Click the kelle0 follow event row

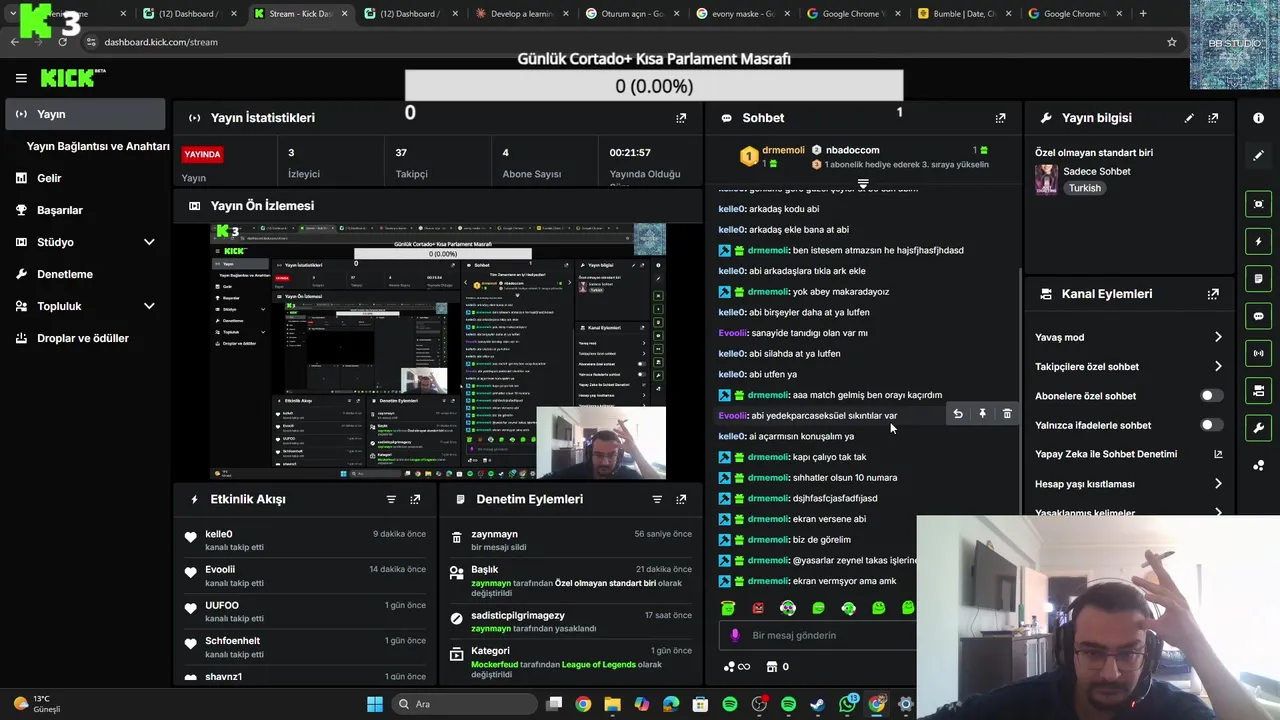pyautogui.click(x=304, y=541)
